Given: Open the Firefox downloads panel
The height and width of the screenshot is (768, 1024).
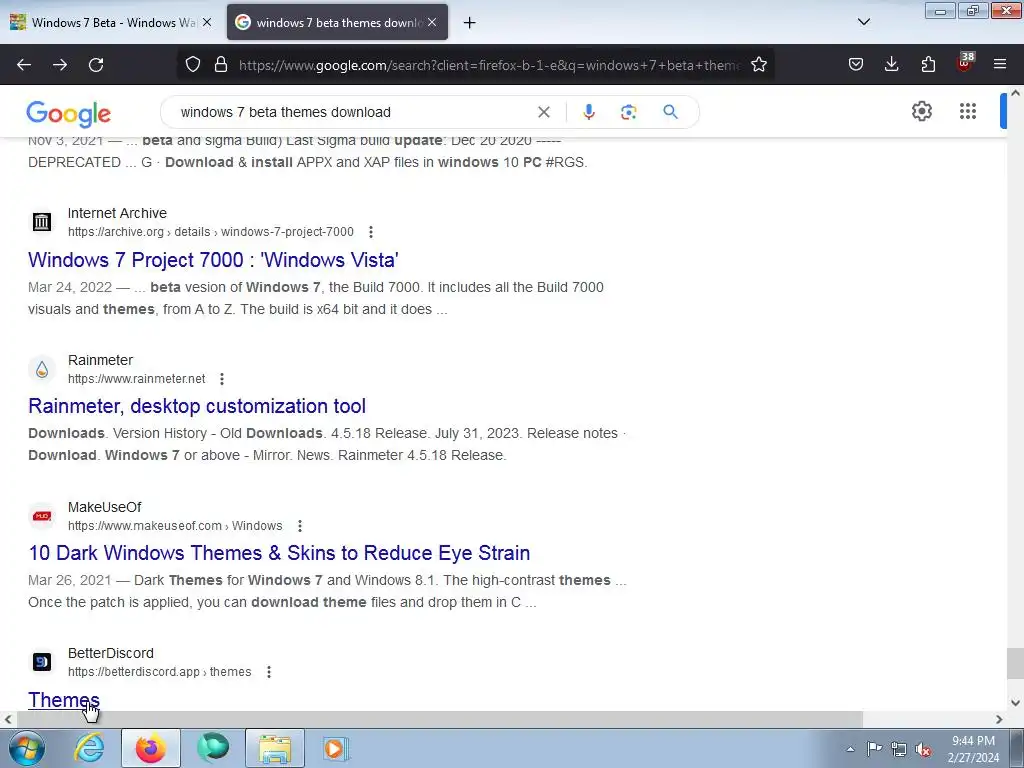Looking at the screenshot, I should [x=891, y=65].
